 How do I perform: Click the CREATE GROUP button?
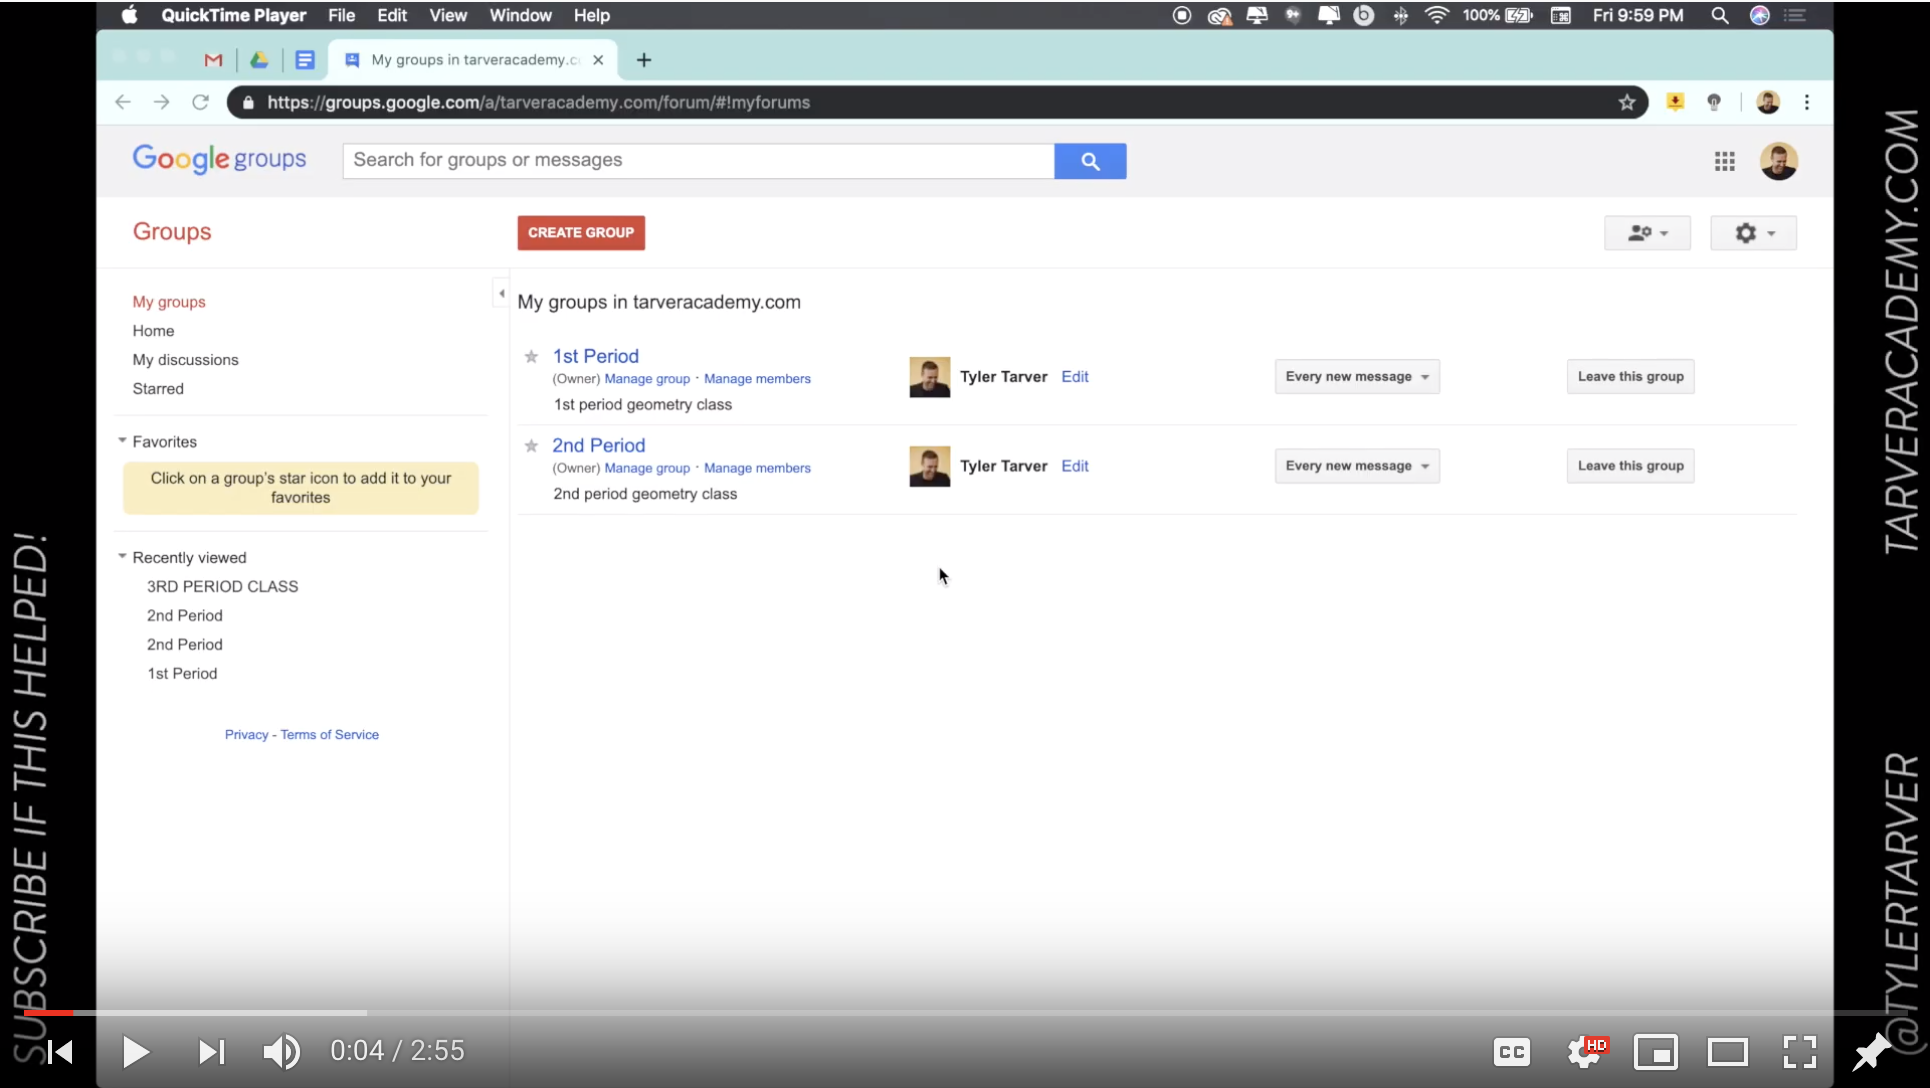[580, 232]
